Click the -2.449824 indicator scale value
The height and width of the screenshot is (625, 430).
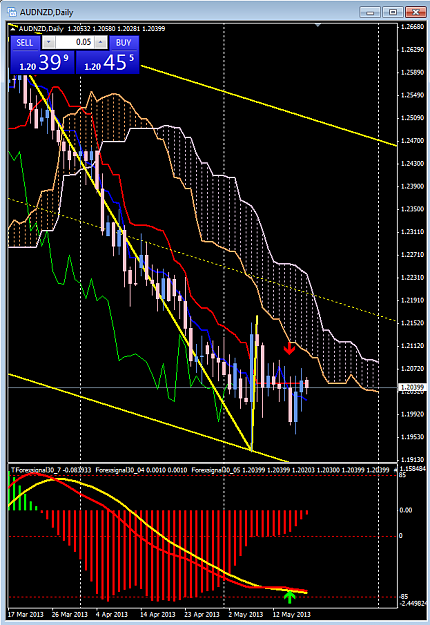click(x=414, y=603)
